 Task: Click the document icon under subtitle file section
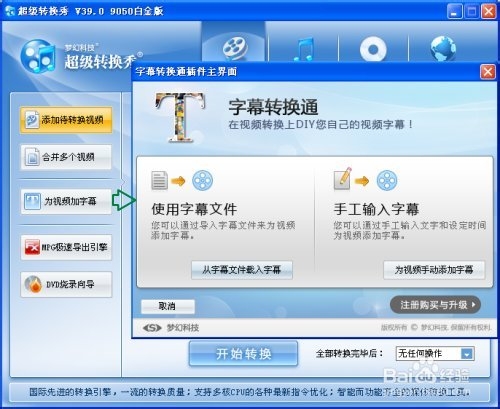(159, 180)
